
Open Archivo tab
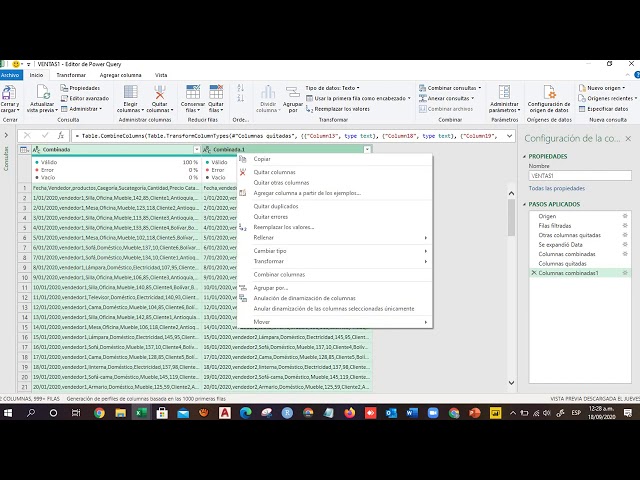click(10, 75)
